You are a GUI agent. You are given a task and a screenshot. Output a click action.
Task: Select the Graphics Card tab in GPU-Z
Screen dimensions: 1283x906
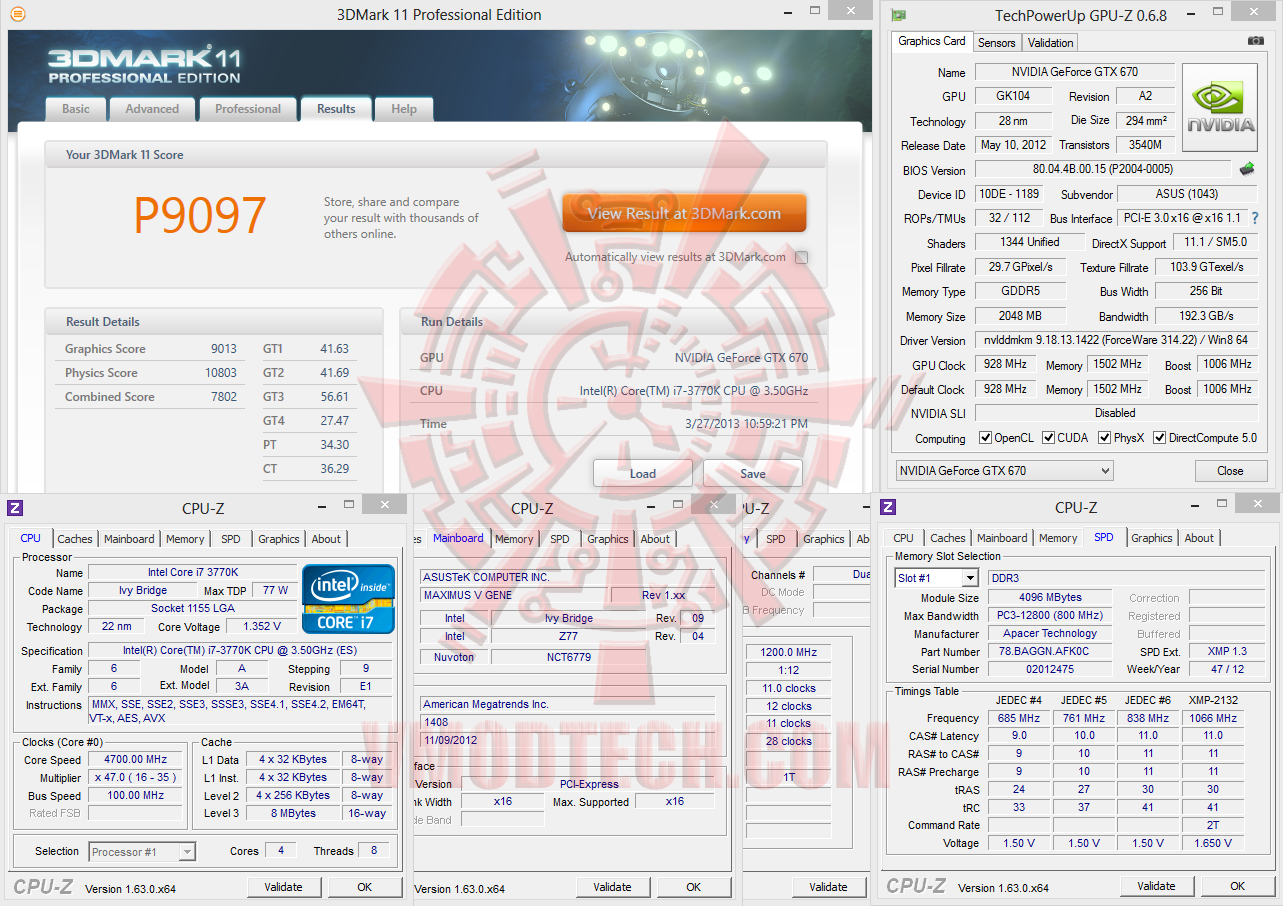click(x=932, y=41)
